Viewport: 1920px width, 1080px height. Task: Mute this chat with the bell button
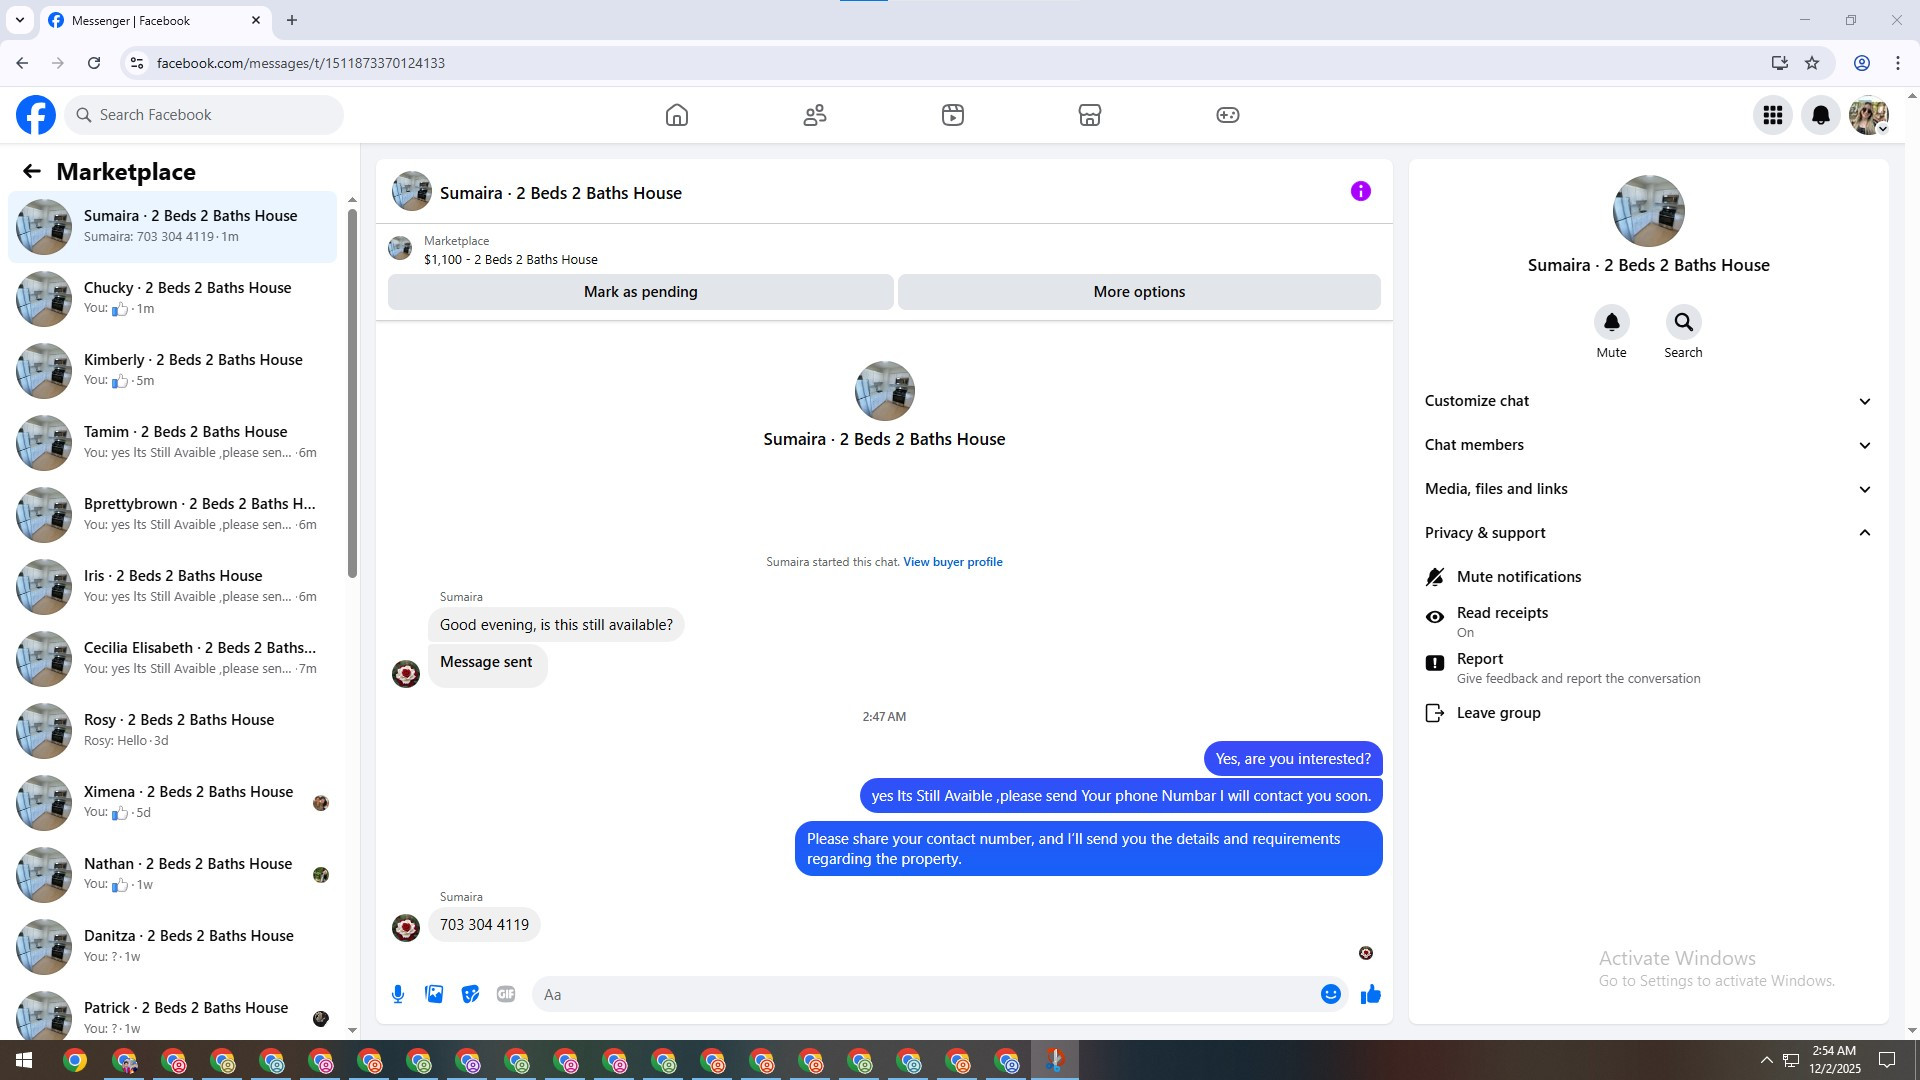tap(1611, 323)
